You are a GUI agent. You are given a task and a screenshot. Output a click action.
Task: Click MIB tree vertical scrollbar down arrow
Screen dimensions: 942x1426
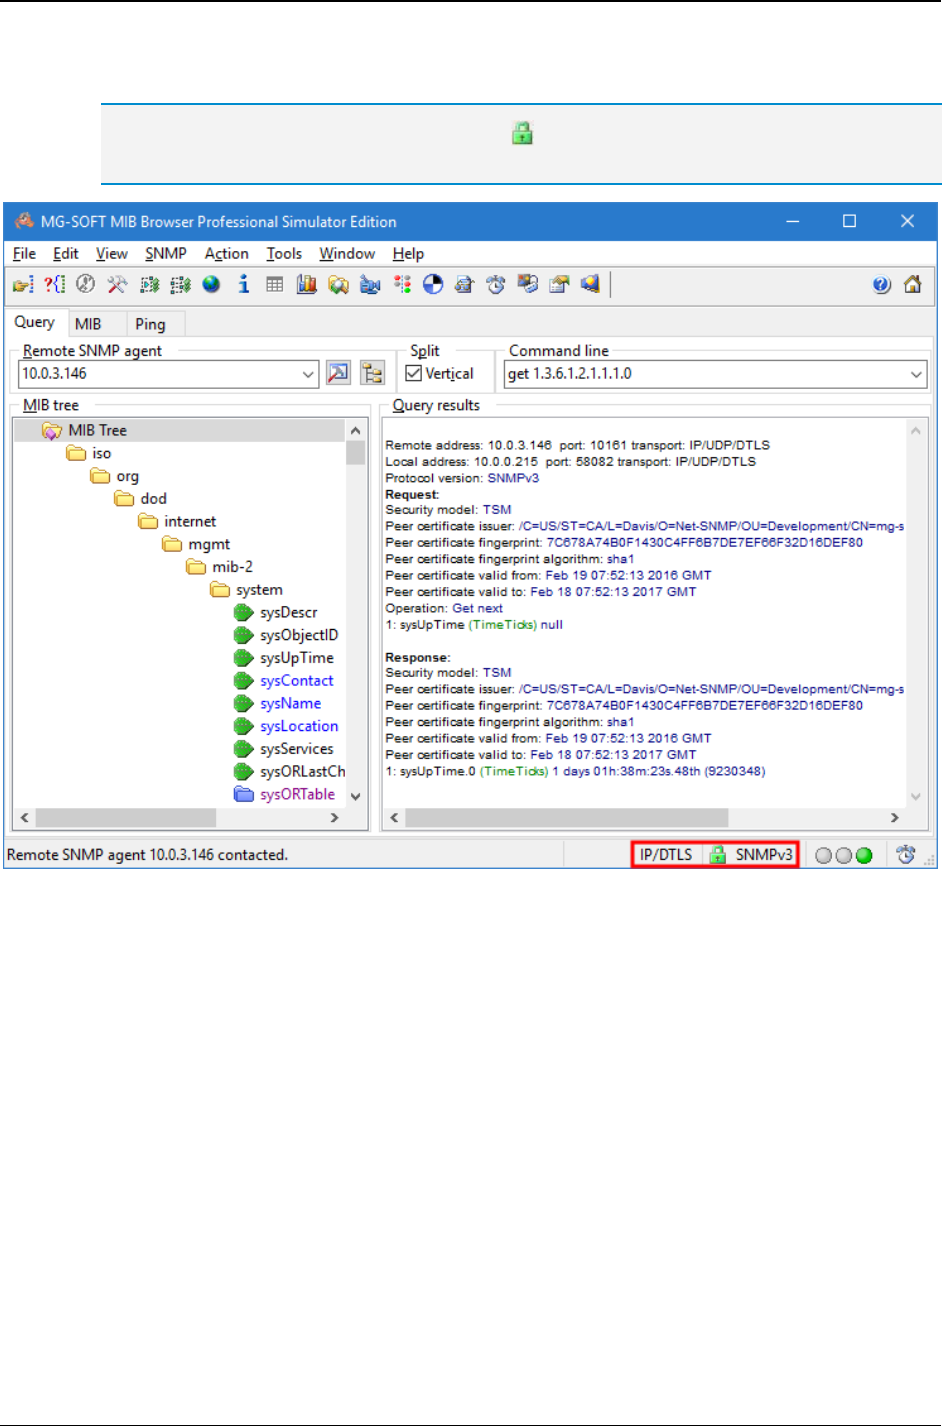(x=355, y=797)
